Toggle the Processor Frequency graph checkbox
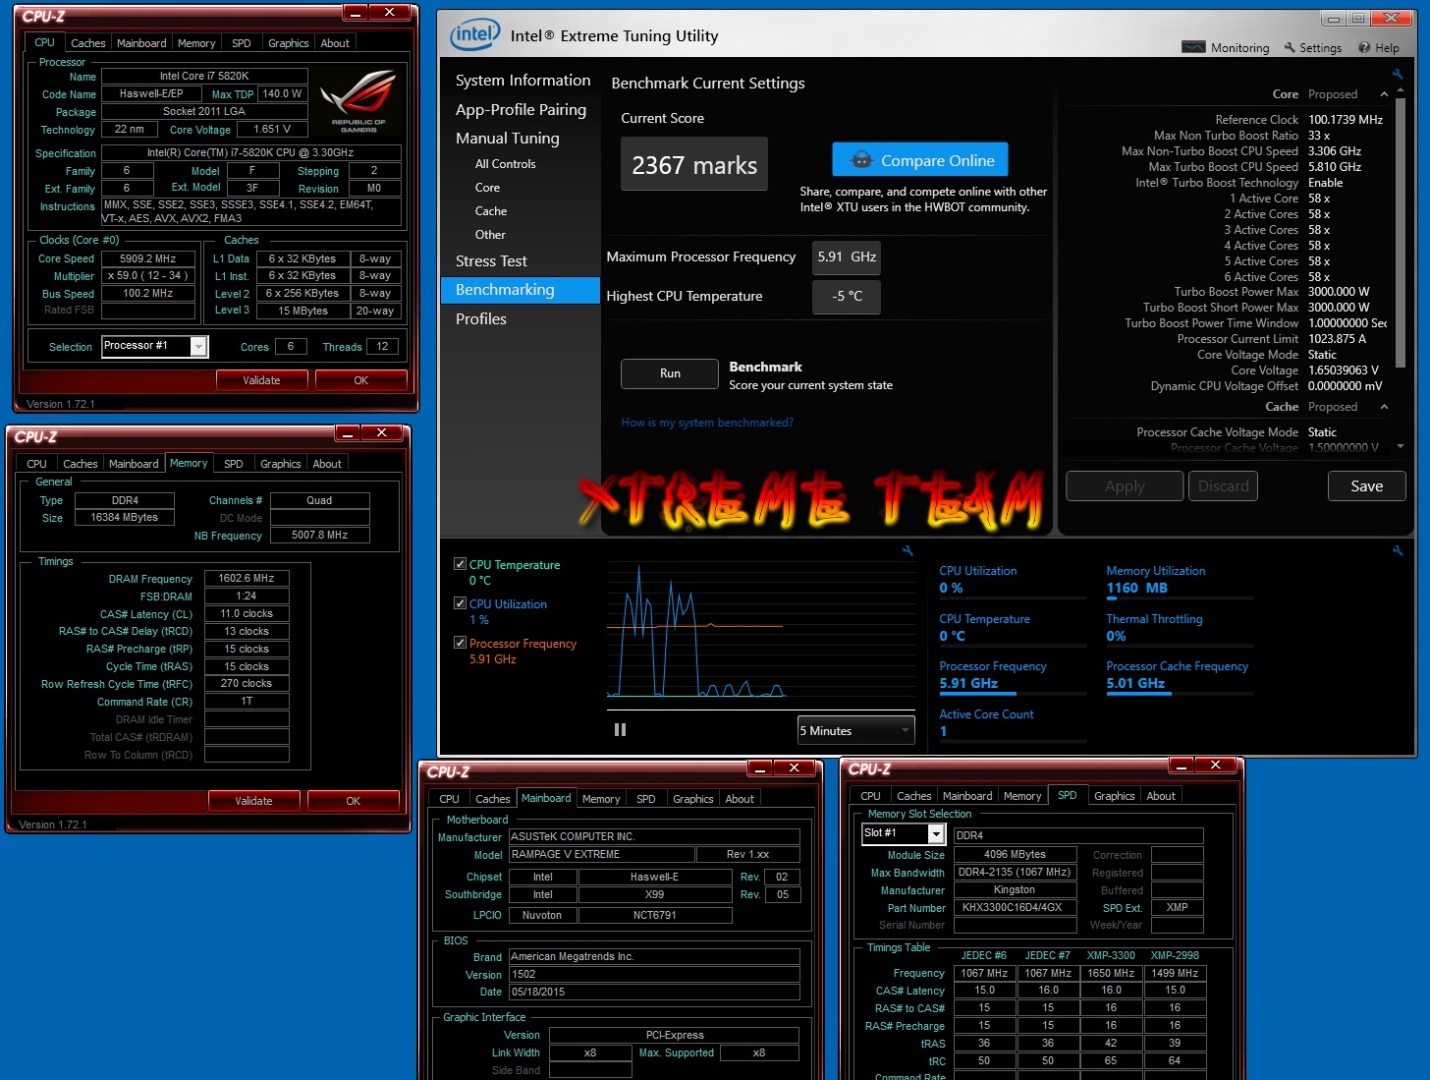The width and height of the screenshot is (1430, 1080). point(460,643)
